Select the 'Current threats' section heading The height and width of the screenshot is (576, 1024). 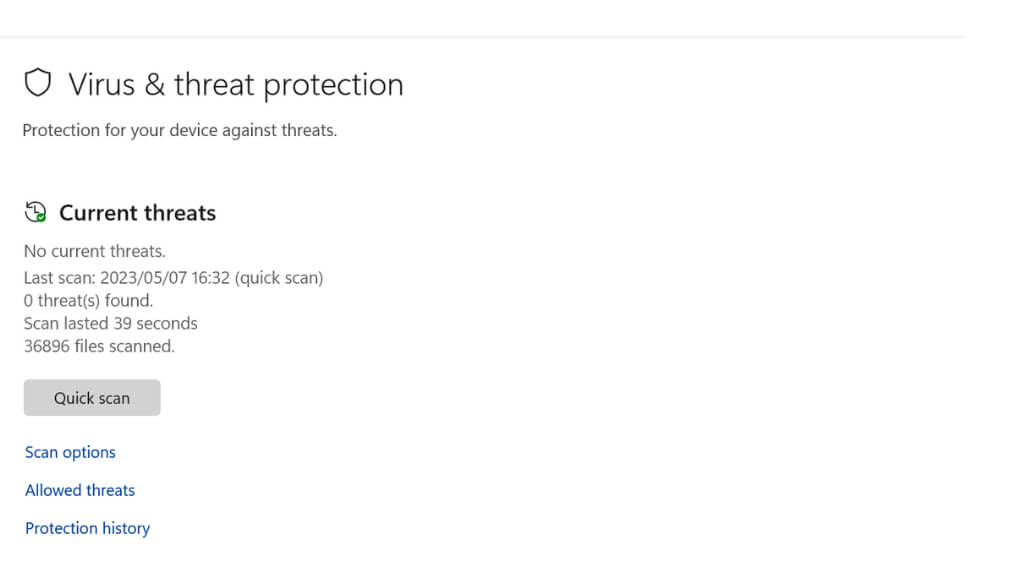click(137, 213)
